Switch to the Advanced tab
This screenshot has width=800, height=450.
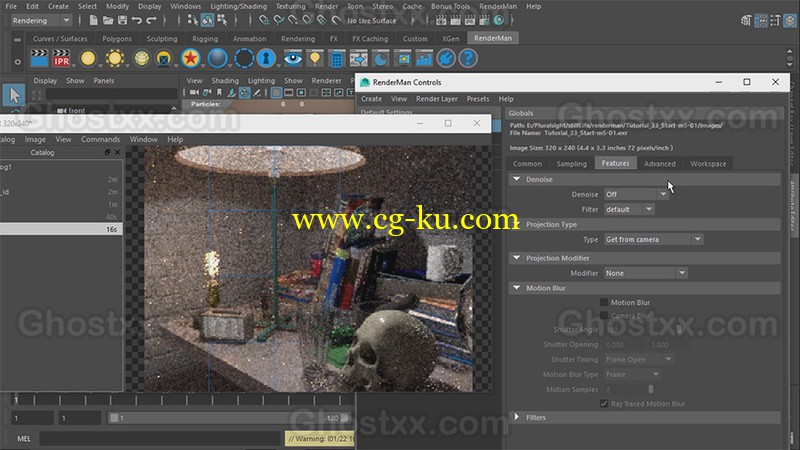(x=660, y=164)
